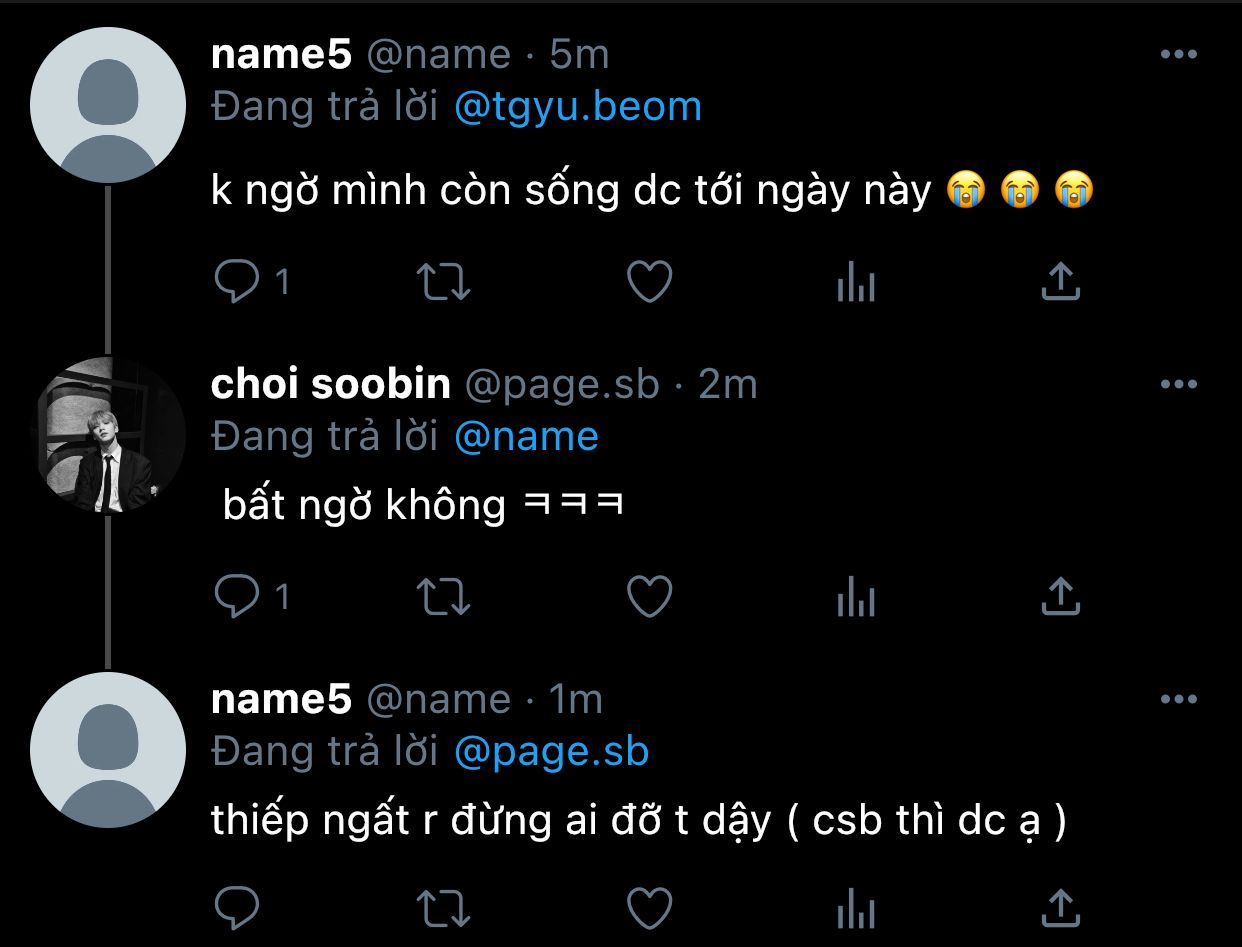Viewport: 1242px width, 947px height.
Task: Open more options menu on choi soobin's tweet
Action: click(x=1178, y=384)
